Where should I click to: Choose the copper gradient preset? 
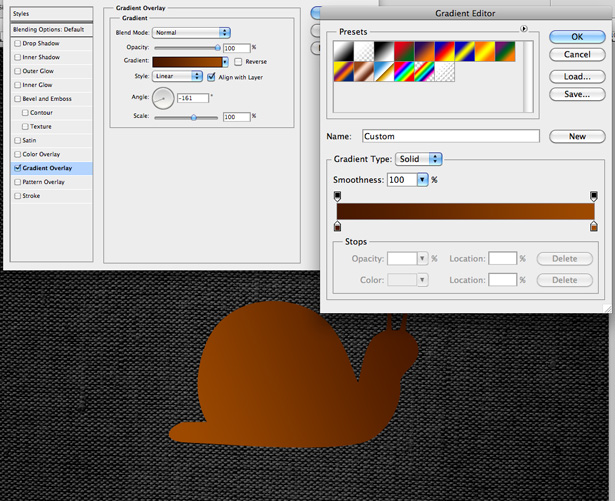click(x=364, y=72)
